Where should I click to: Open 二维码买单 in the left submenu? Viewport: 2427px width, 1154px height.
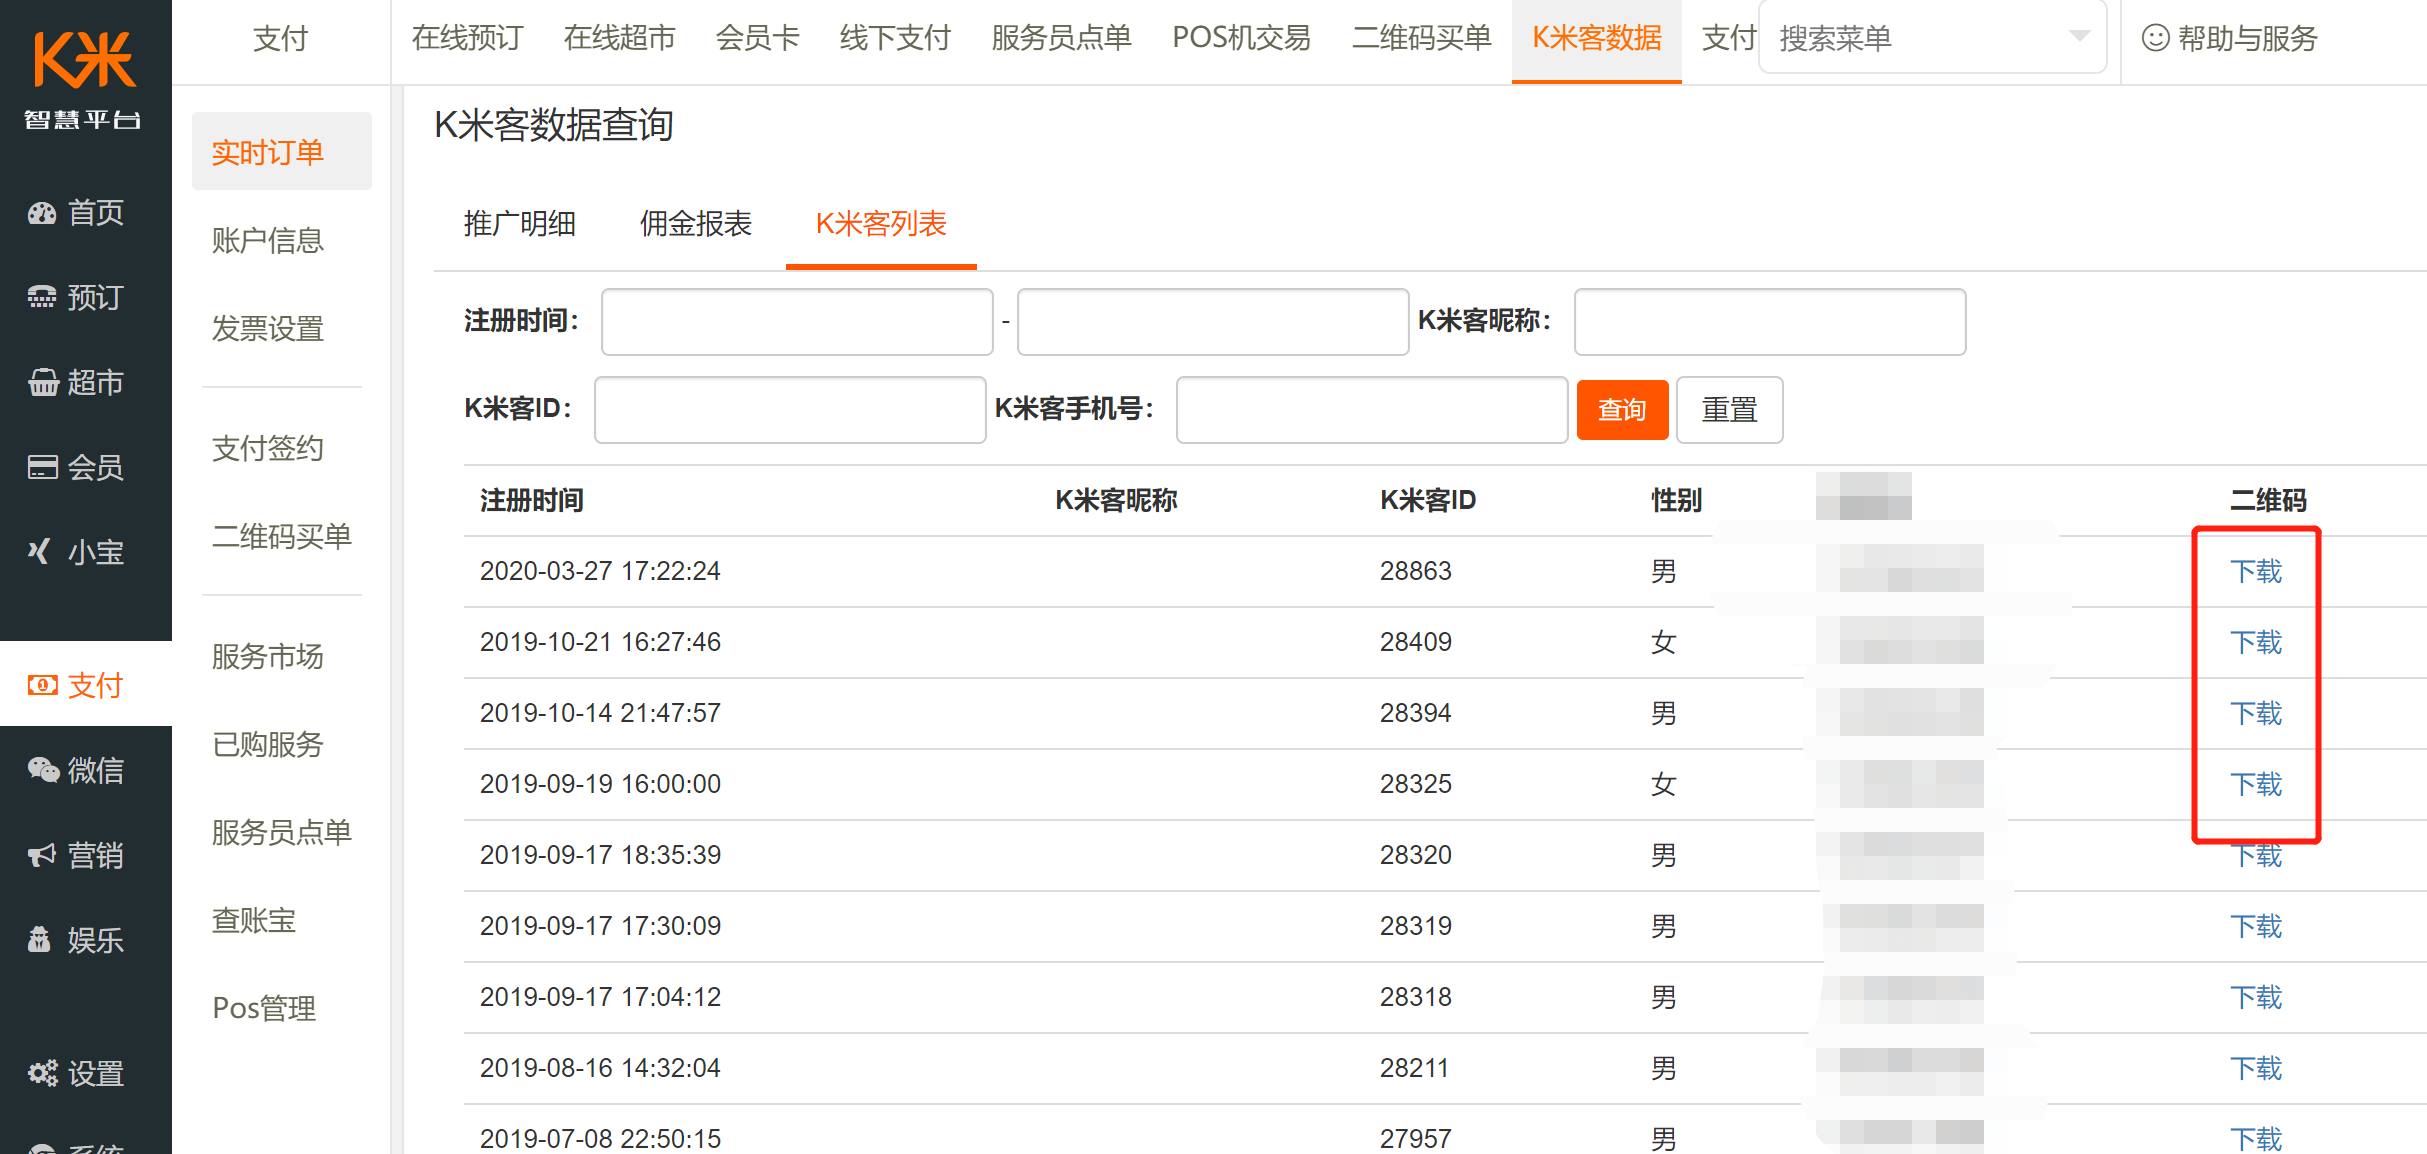[x=281, y=536]
